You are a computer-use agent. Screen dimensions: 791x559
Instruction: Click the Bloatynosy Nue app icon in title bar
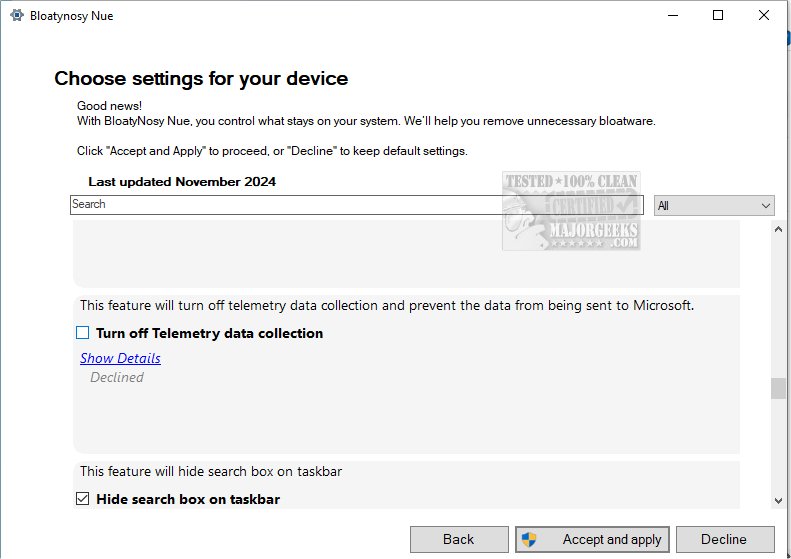(x=17, y=16)
